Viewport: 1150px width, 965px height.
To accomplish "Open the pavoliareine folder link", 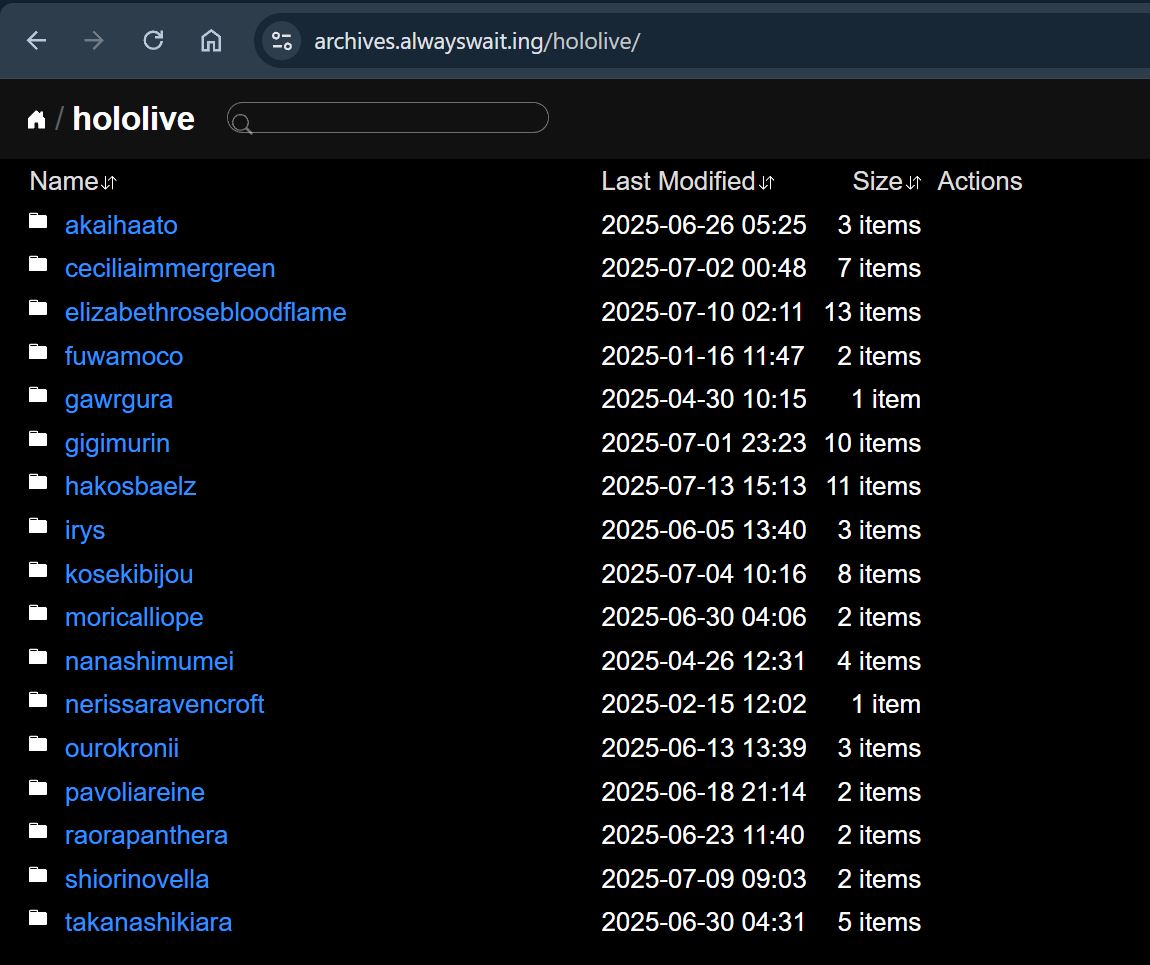I will [135, 792].
